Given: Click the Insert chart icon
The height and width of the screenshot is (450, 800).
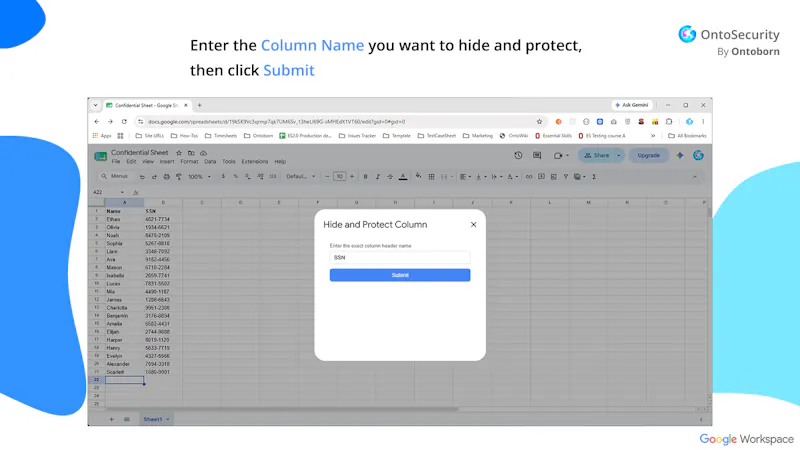Looking at the screenshot, I should (x=554, y=177).
